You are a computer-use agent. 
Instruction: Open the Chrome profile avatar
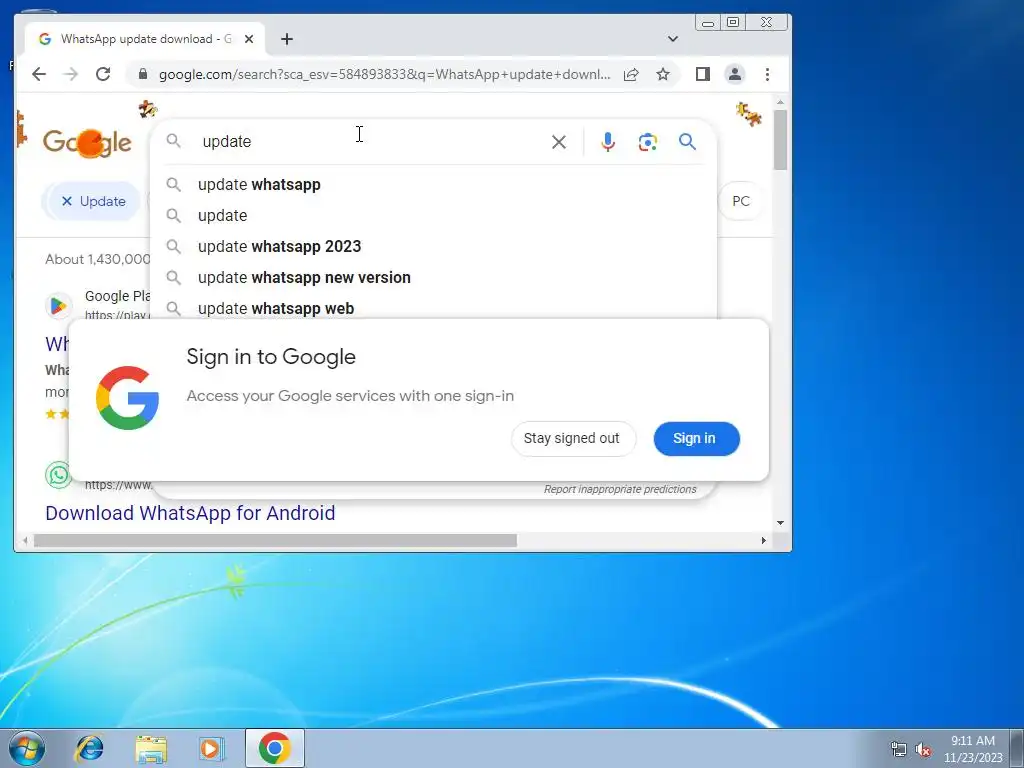735,74
